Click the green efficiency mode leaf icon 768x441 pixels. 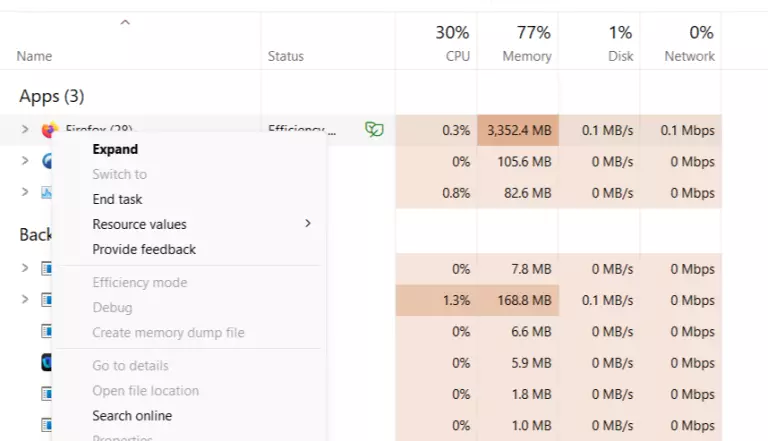point(374,129)
